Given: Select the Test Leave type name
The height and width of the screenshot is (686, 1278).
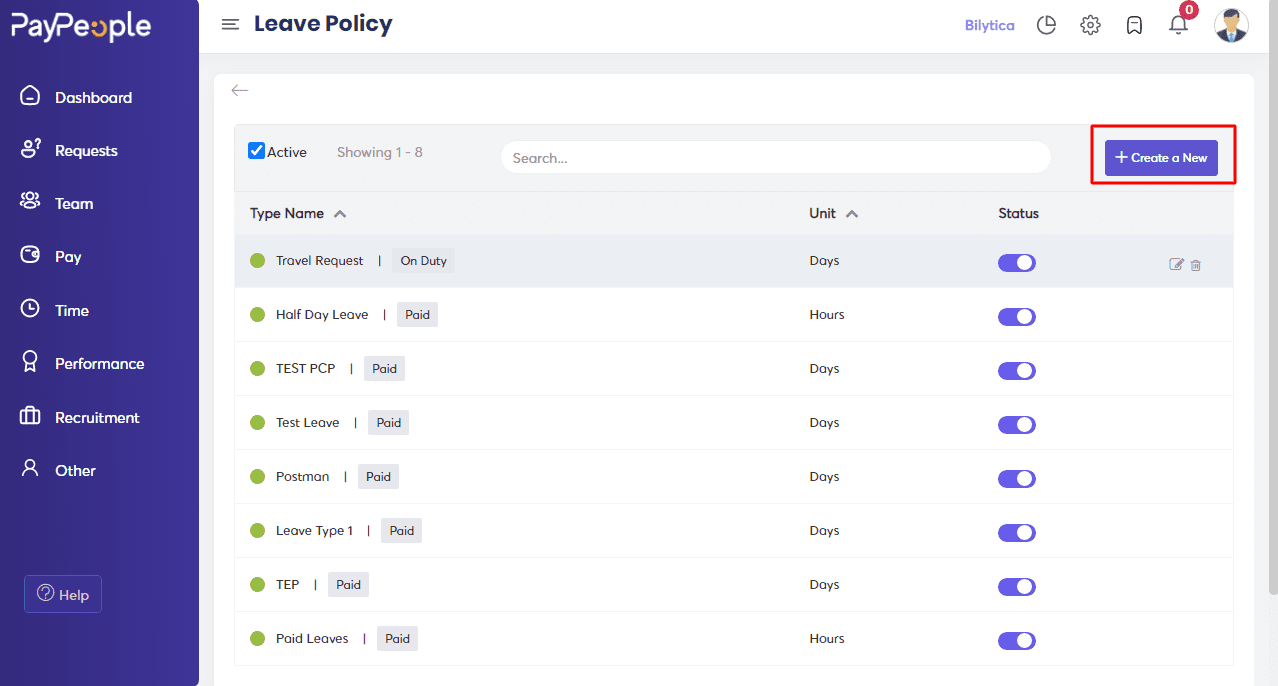Looking at the screenshot, I should click(x=307, y=423).
